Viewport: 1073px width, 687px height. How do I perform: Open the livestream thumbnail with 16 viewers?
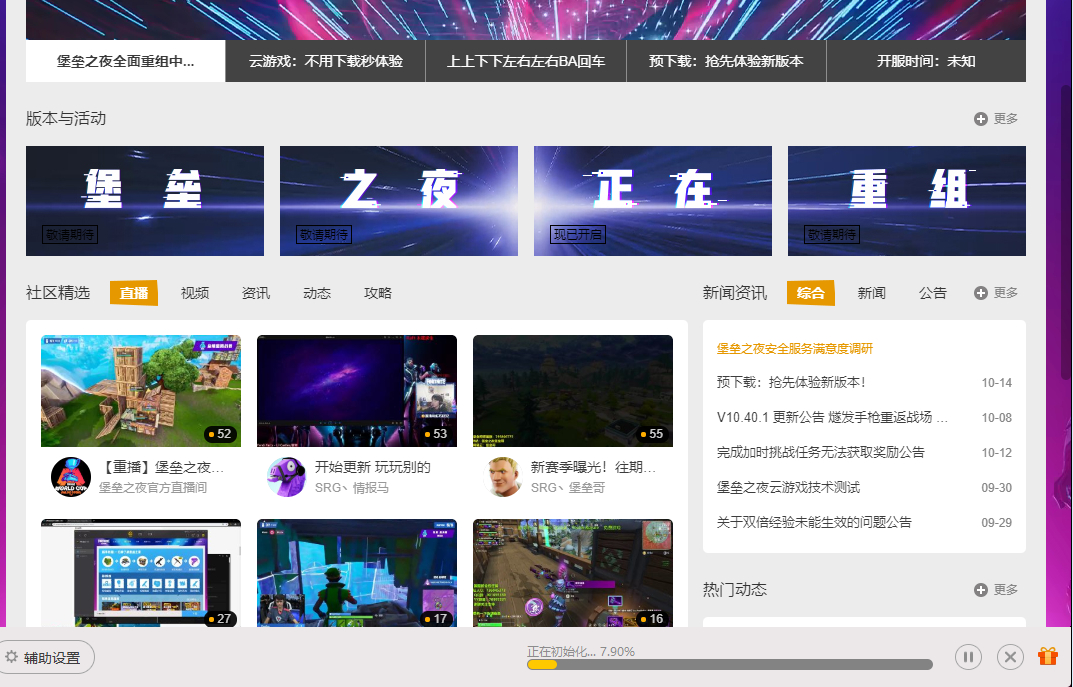573,573
